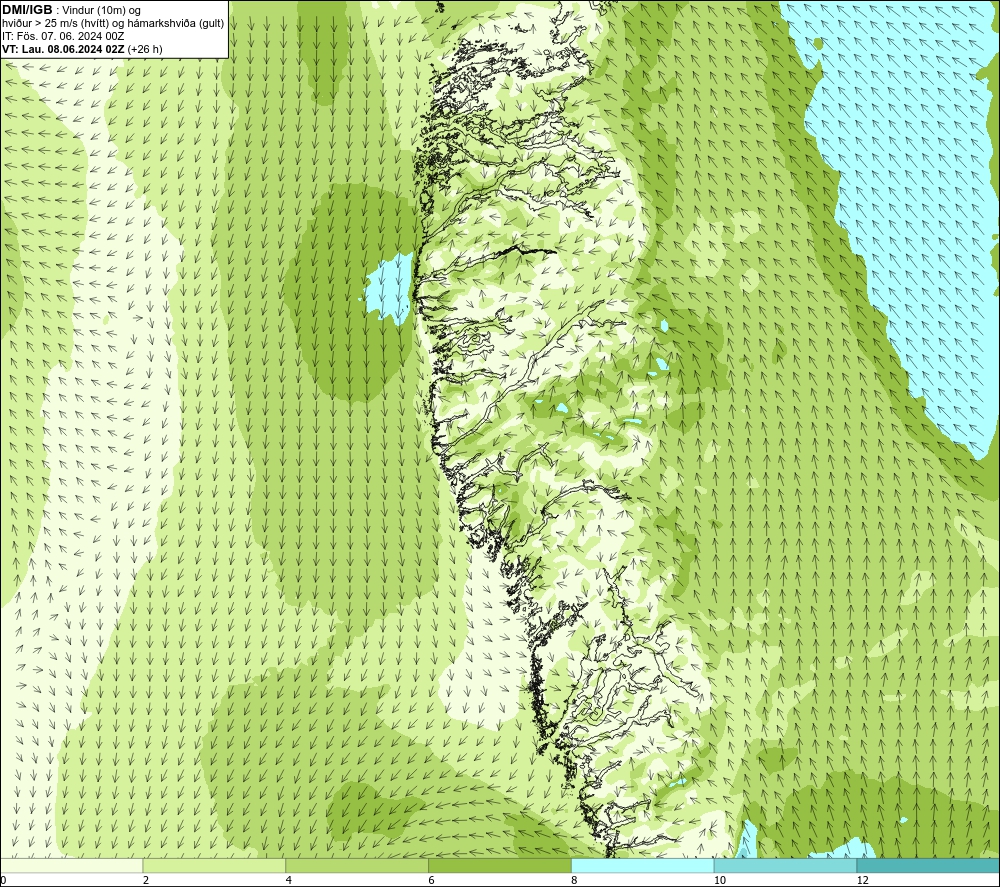The height and width of the screenshot is (887, 1000).
Task: Click the scale label '2'
Action: click(x=146, y=881)
